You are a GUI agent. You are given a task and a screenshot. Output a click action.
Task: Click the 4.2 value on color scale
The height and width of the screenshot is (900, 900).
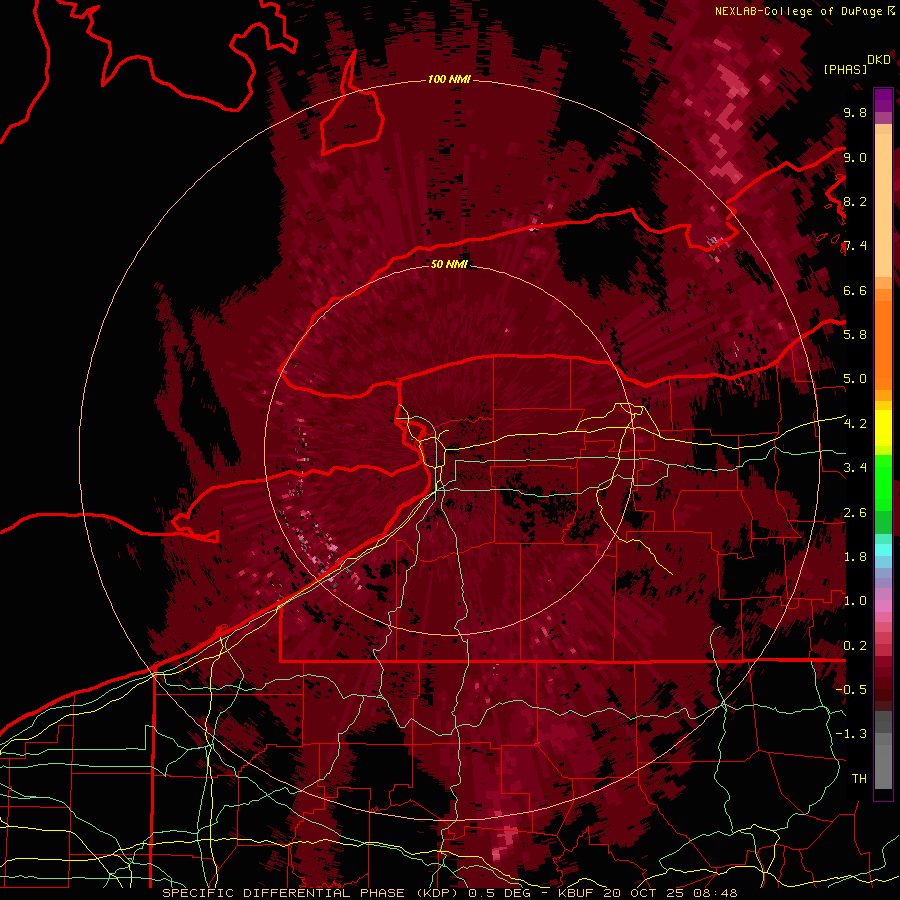click(x=855, y=424)
